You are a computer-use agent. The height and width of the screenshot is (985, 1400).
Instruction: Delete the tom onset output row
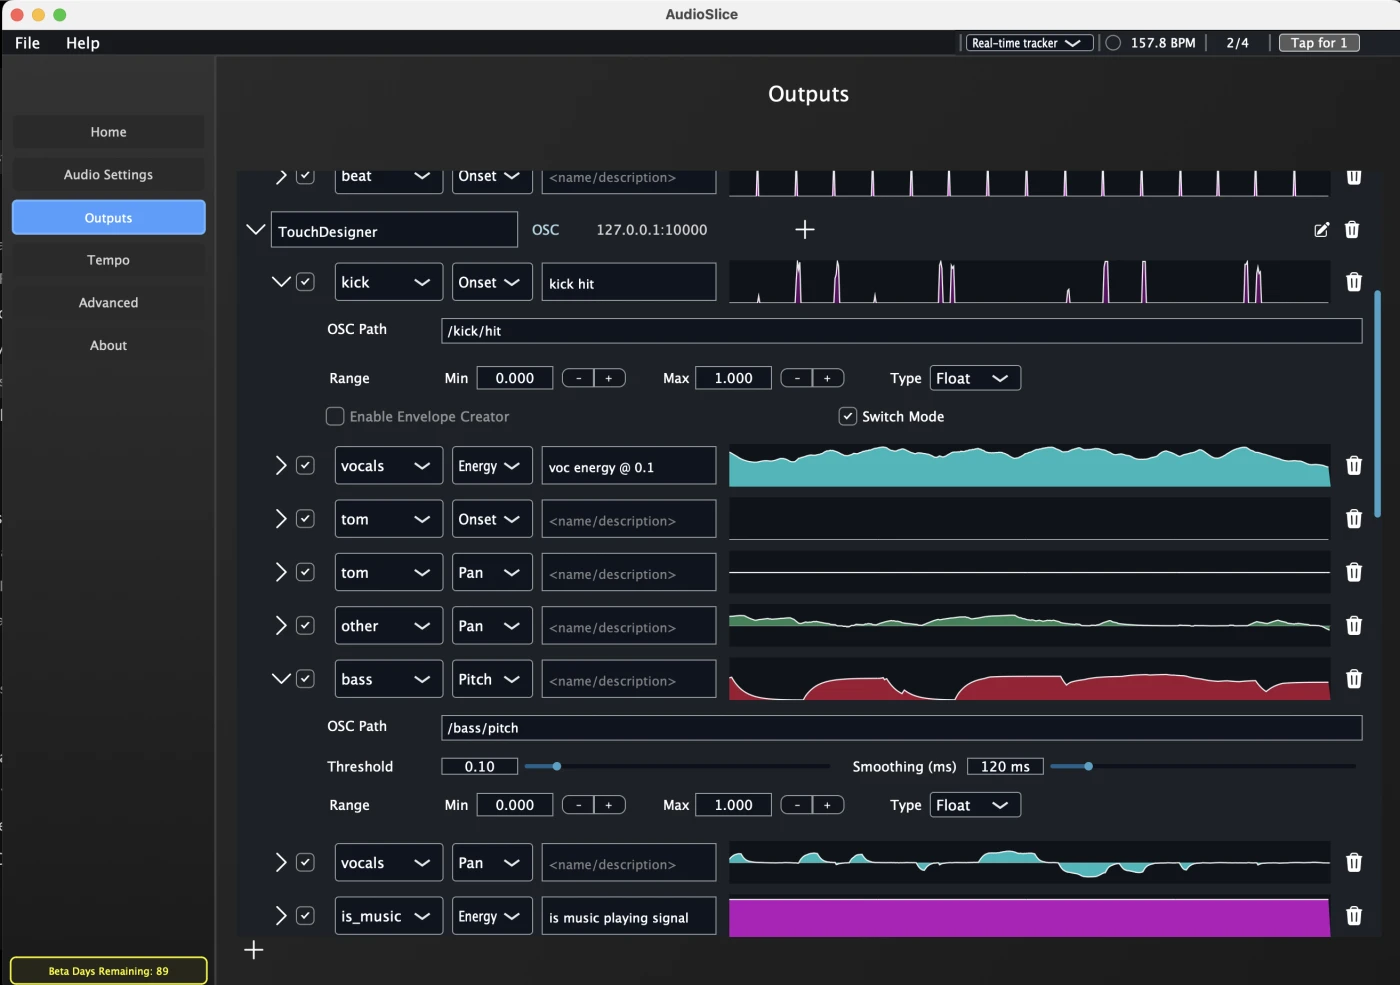(x=1354, y=519)
